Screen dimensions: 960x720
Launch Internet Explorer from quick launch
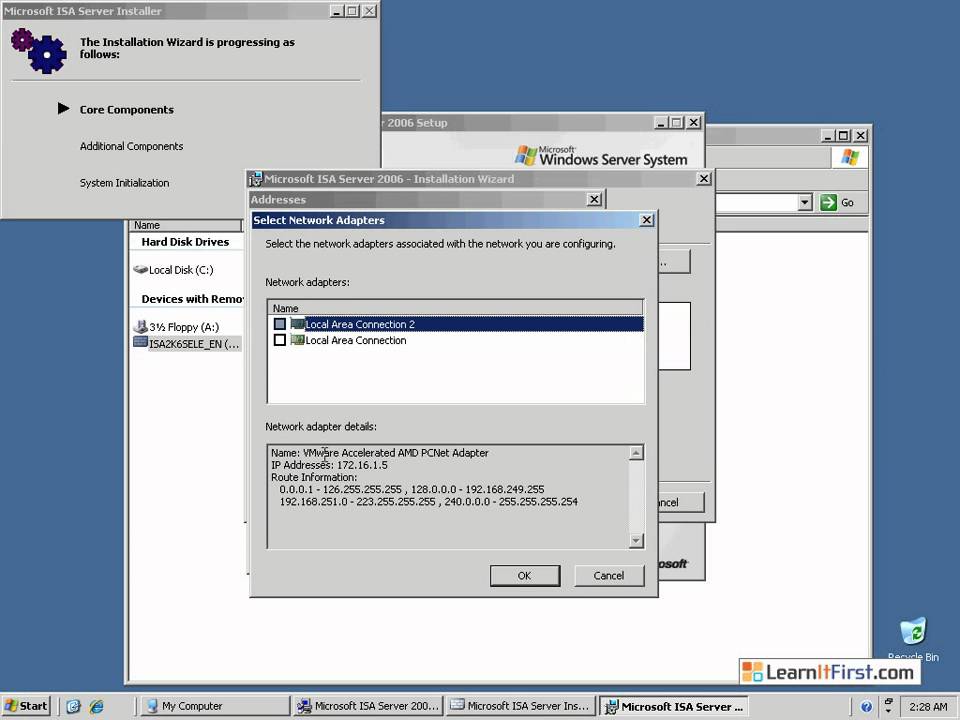(x=96, y=707)
